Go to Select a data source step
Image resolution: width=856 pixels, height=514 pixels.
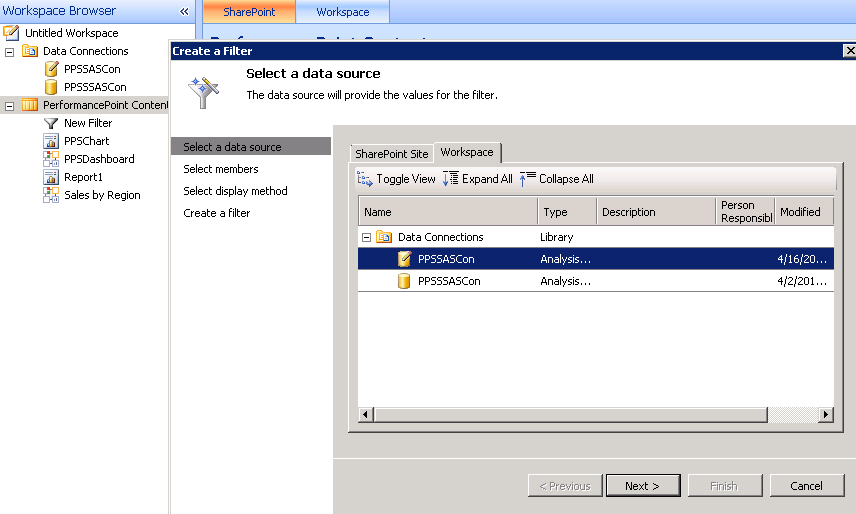[x=251, y=147]
